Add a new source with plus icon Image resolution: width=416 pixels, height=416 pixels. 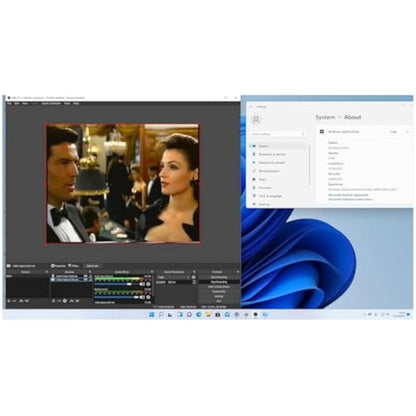pos(54,301)
